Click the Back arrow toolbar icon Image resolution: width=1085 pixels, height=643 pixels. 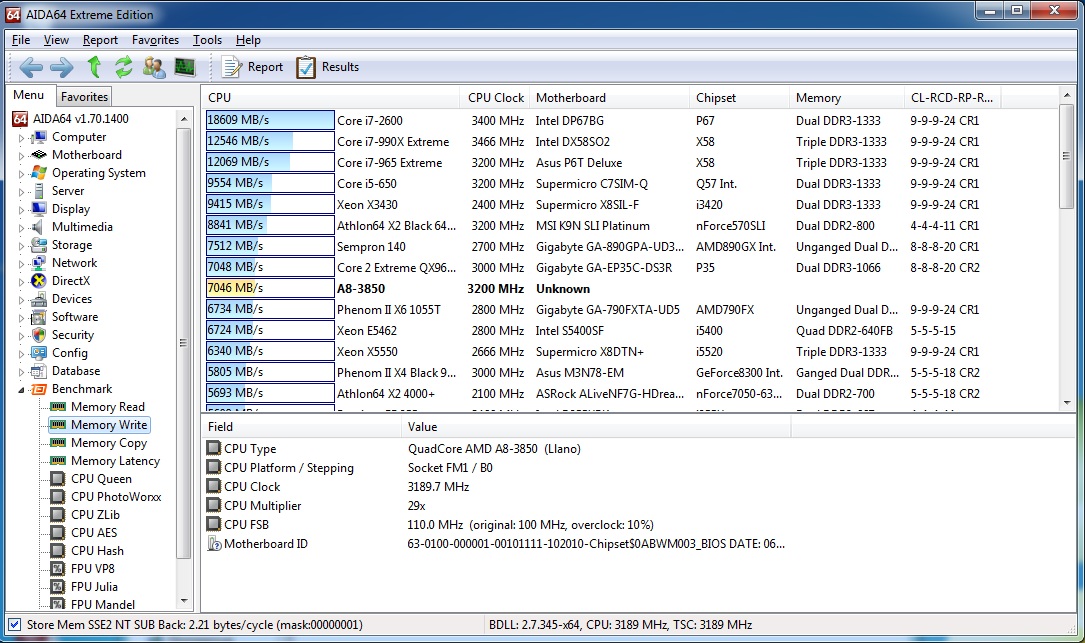pos(31,67)
